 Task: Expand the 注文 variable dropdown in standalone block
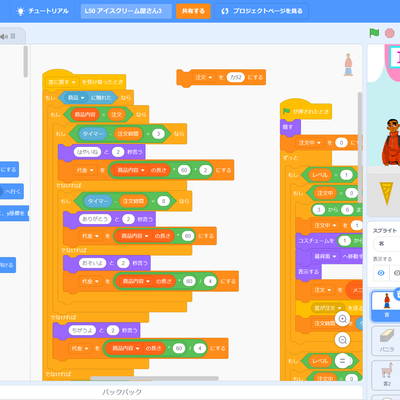point(204,77)
